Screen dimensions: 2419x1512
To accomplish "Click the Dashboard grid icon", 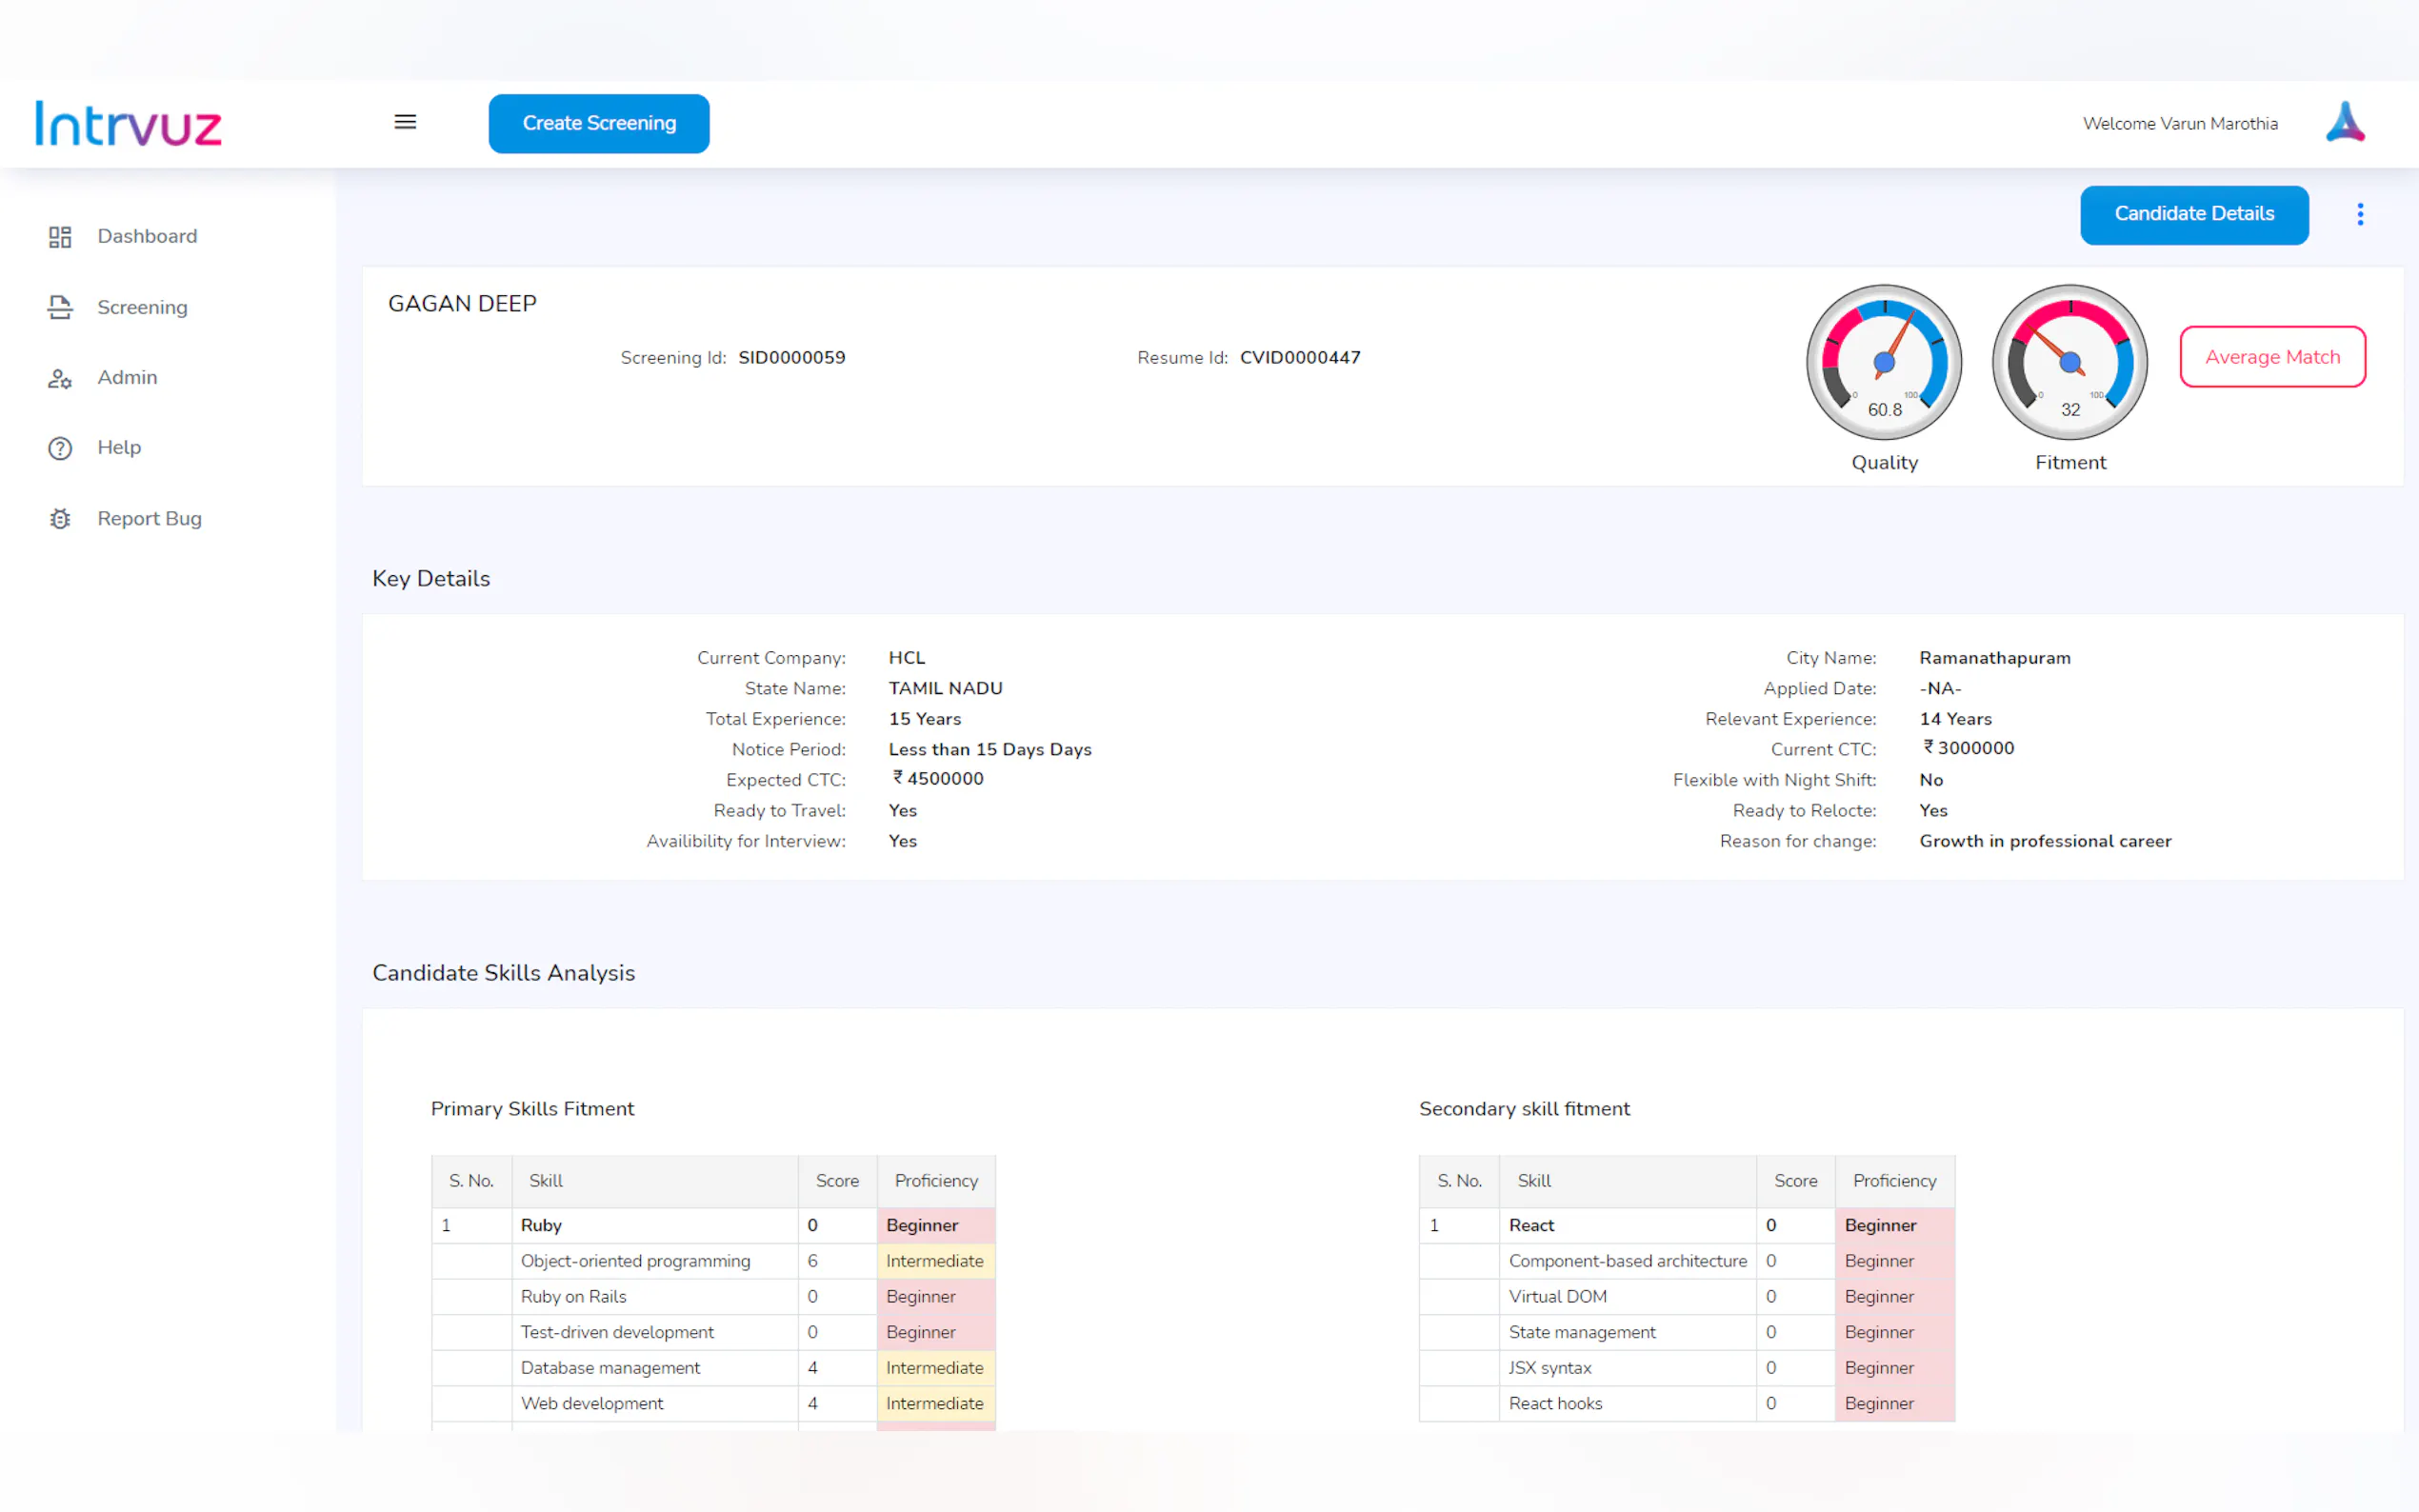I will (60, 237).
